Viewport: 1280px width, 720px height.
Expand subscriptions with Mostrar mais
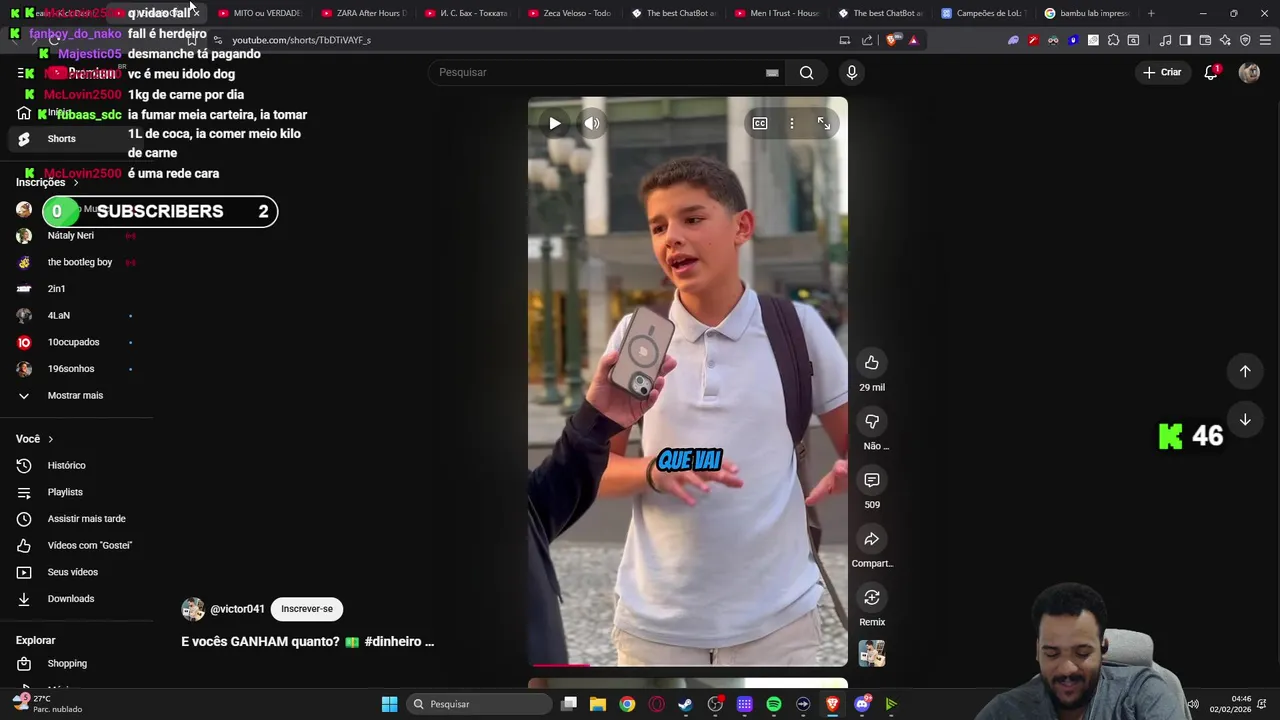point(76,396)
